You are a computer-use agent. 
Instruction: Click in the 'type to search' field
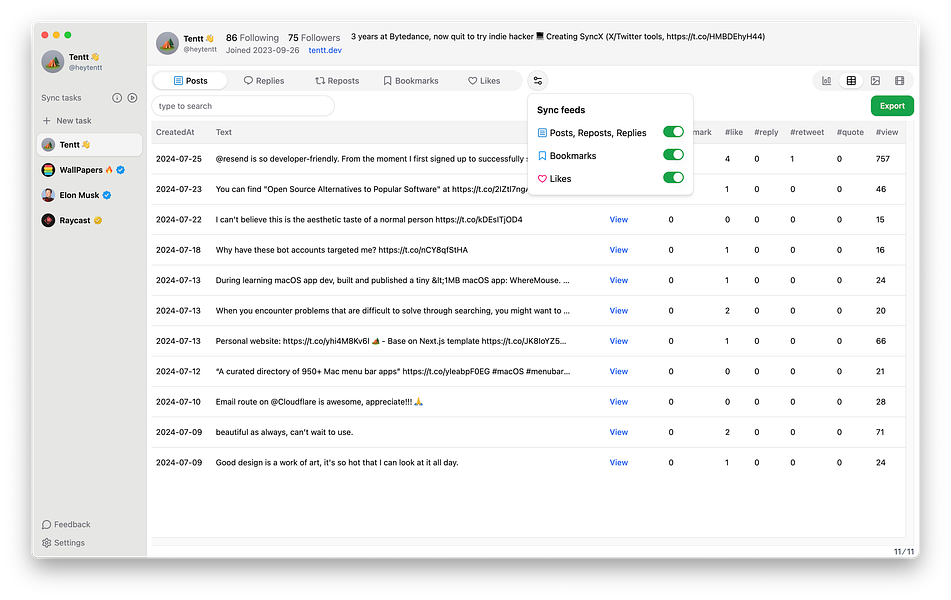point(243,106)
